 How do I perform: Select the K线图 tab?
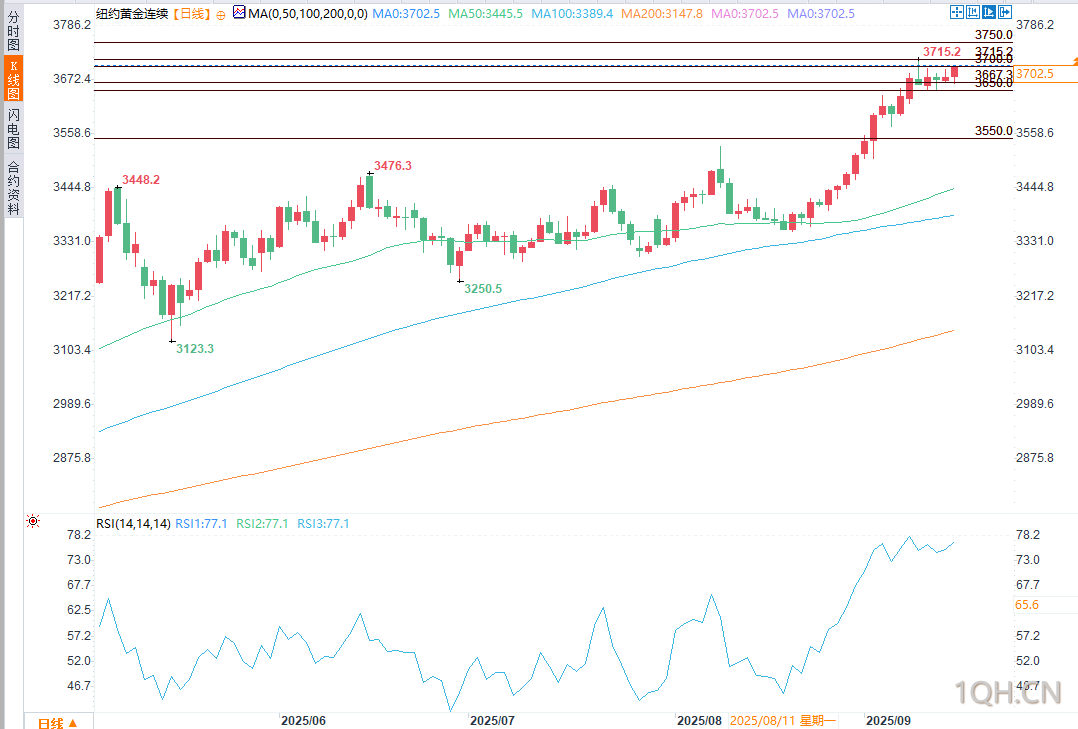pyautogui.click(x=13, y=79)
